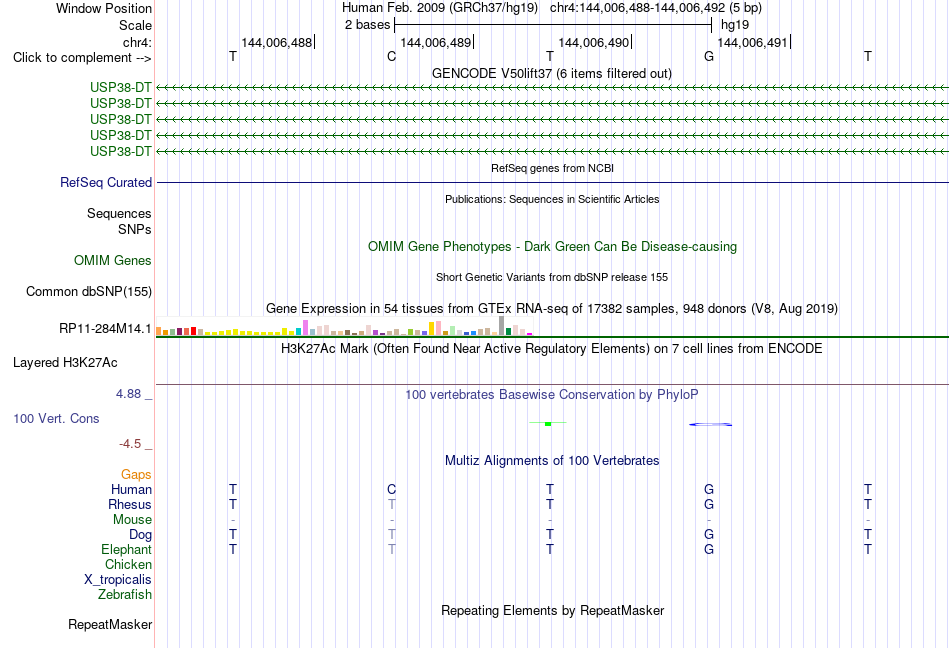Click the hg19 label beside the scale bar
Screen dimensions: 950x648
coord(735,25)
